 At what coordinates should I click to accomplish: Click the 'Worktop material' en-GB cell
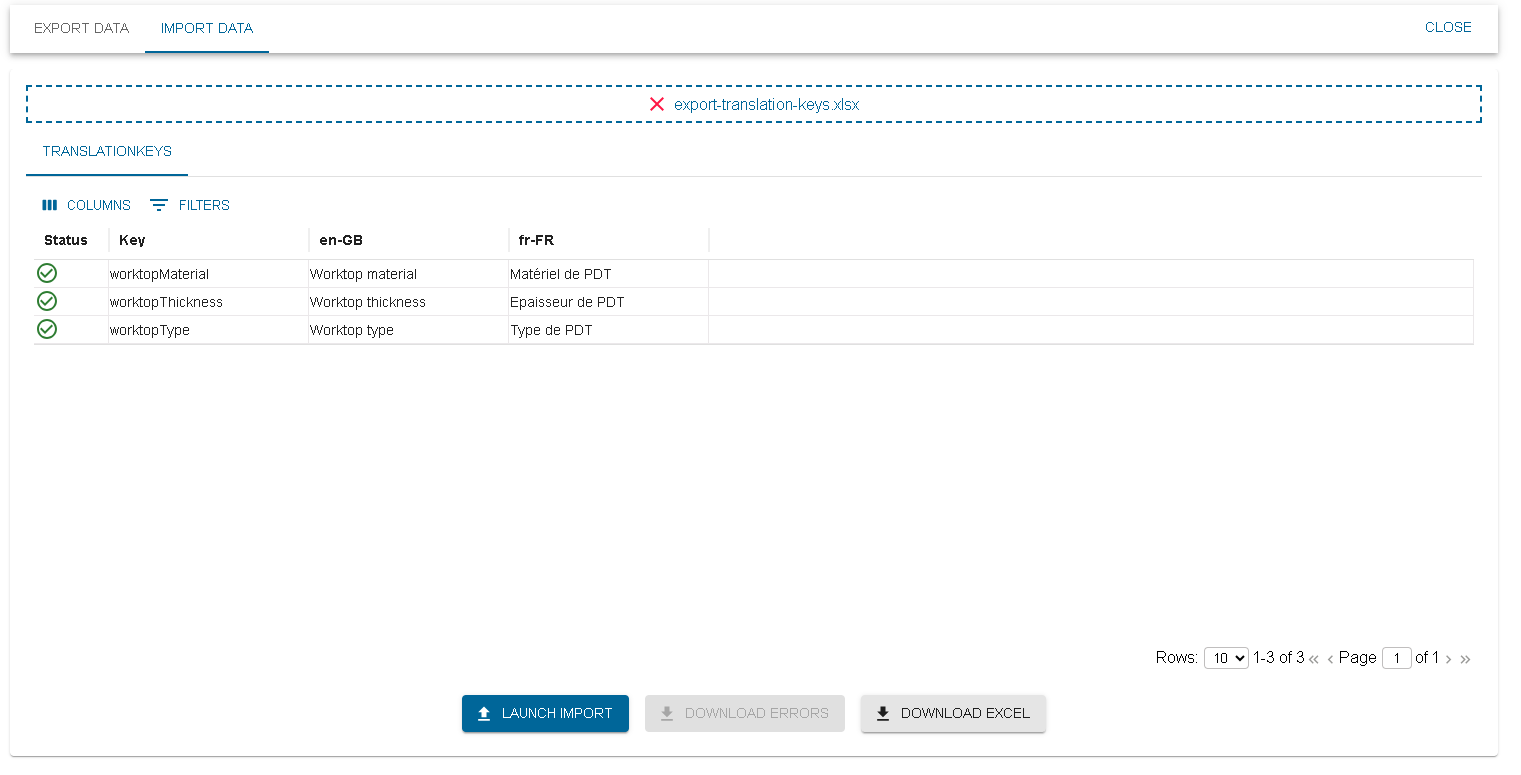408,274
